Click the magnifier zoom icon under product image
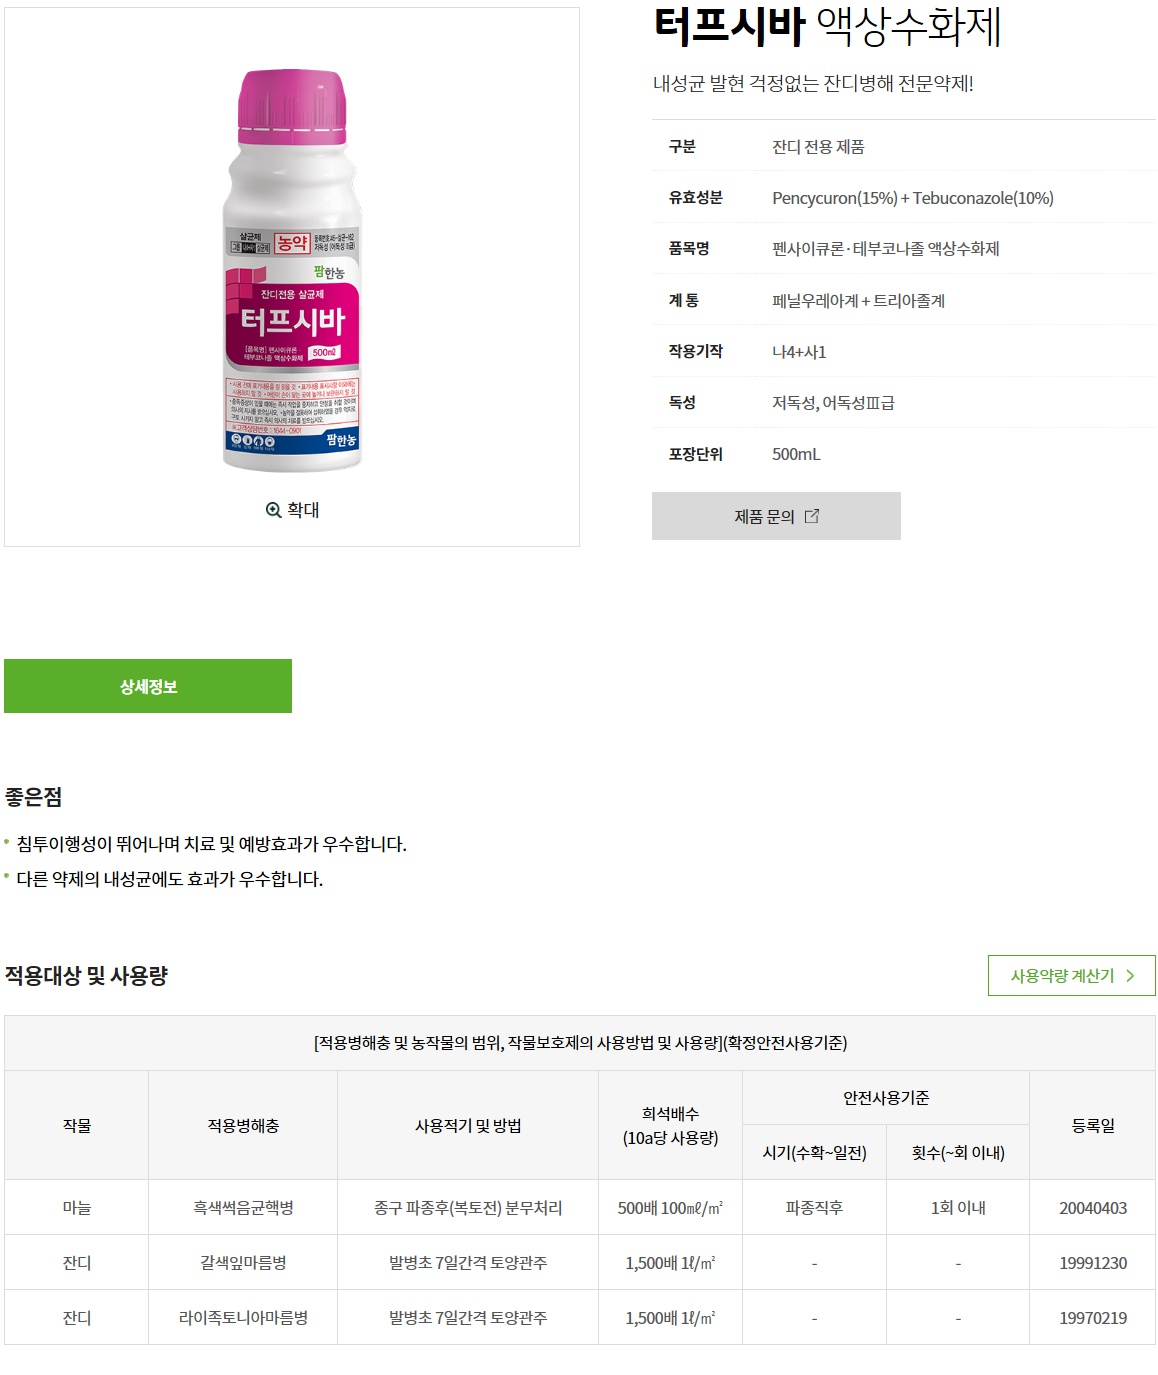This screenshot has height=1375, width=1158. [273, 510]
